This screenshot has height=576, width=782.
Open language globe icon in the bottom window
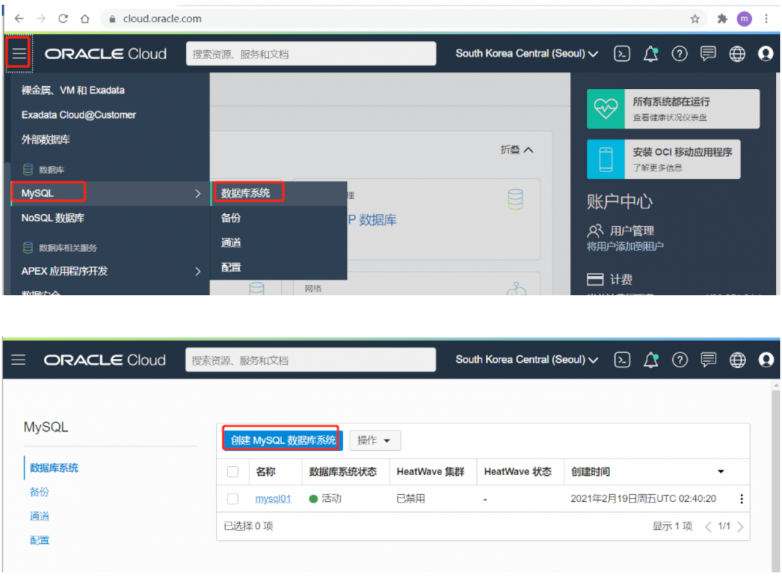coord(737,360)
